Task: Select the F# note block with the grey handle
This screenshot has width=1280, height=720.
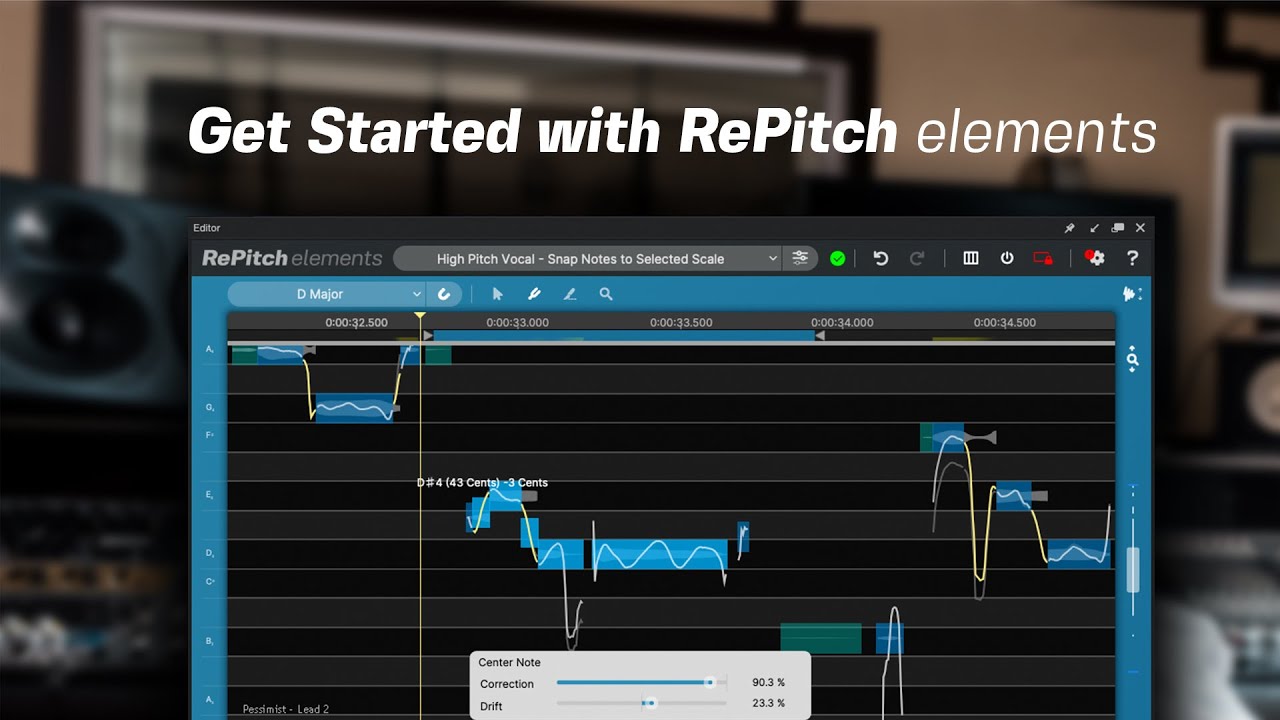Action: coord(949,437)
